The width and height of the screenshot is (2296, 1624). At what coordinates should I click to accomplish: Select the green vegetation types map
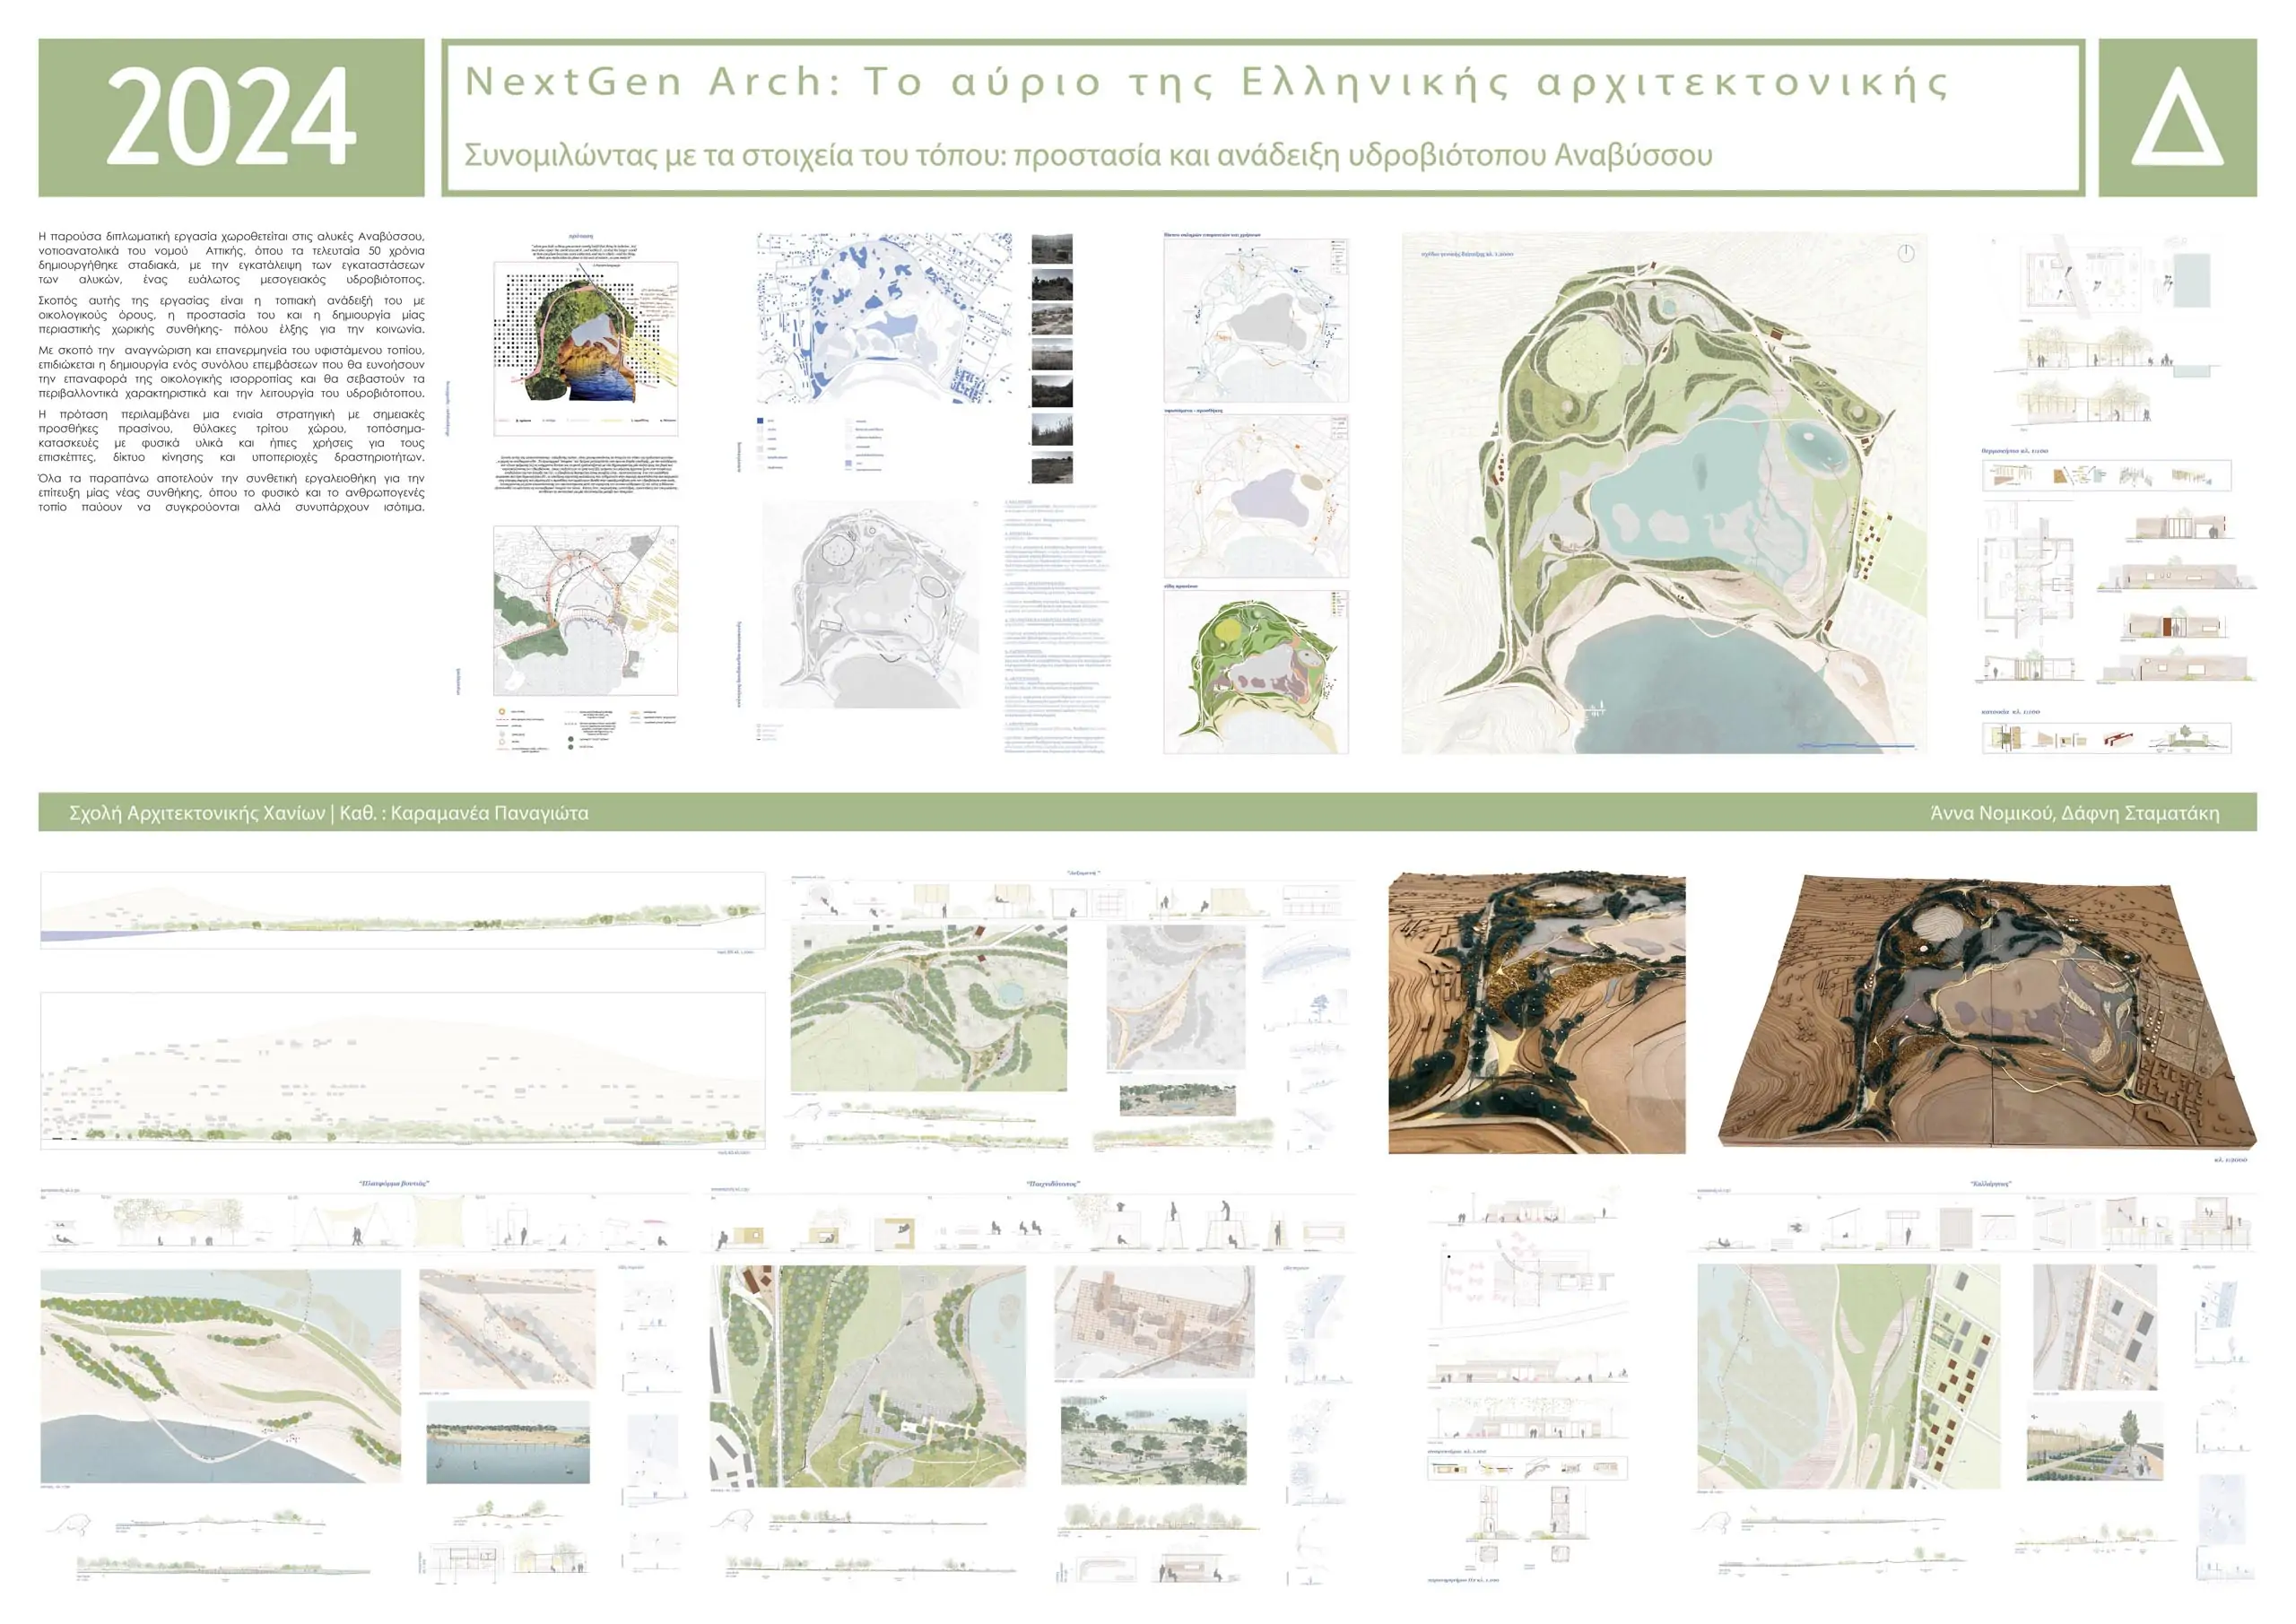1255,671
